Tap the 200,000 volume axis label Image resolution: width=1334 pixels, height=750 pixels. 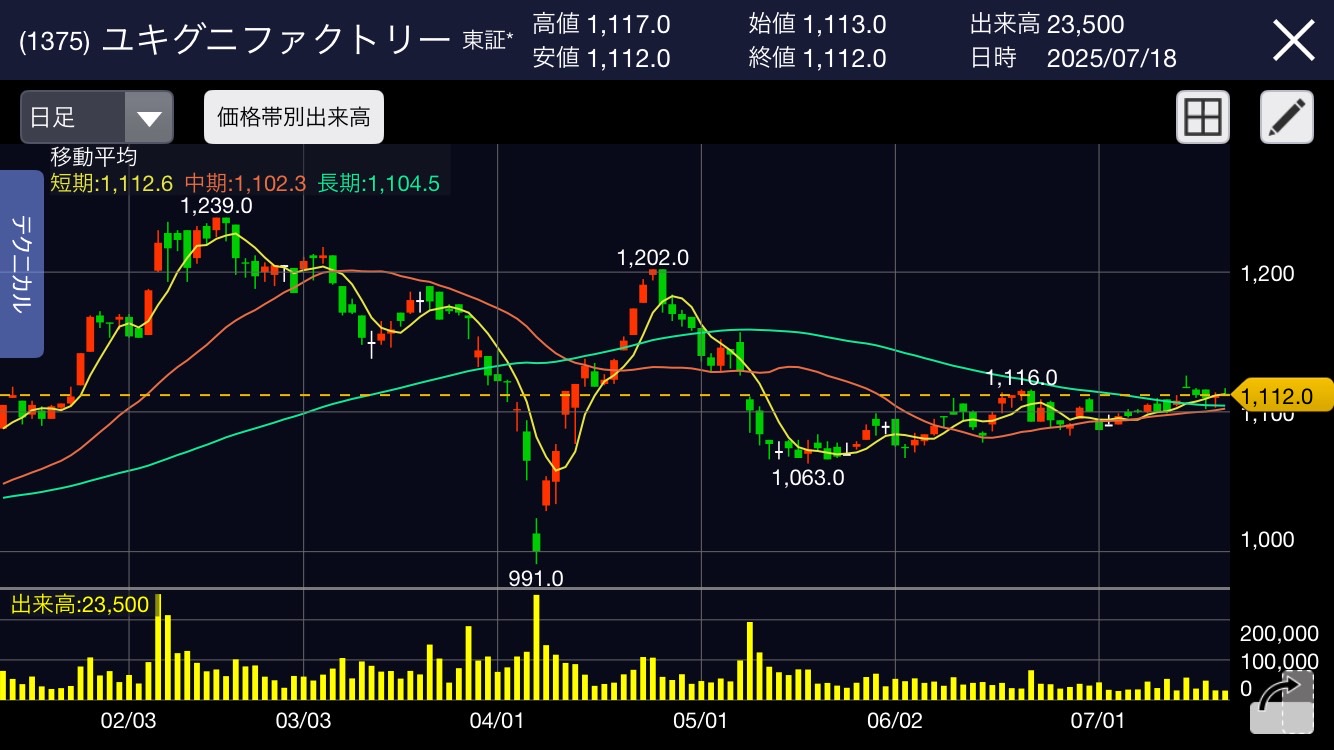tap(1279, 633)
